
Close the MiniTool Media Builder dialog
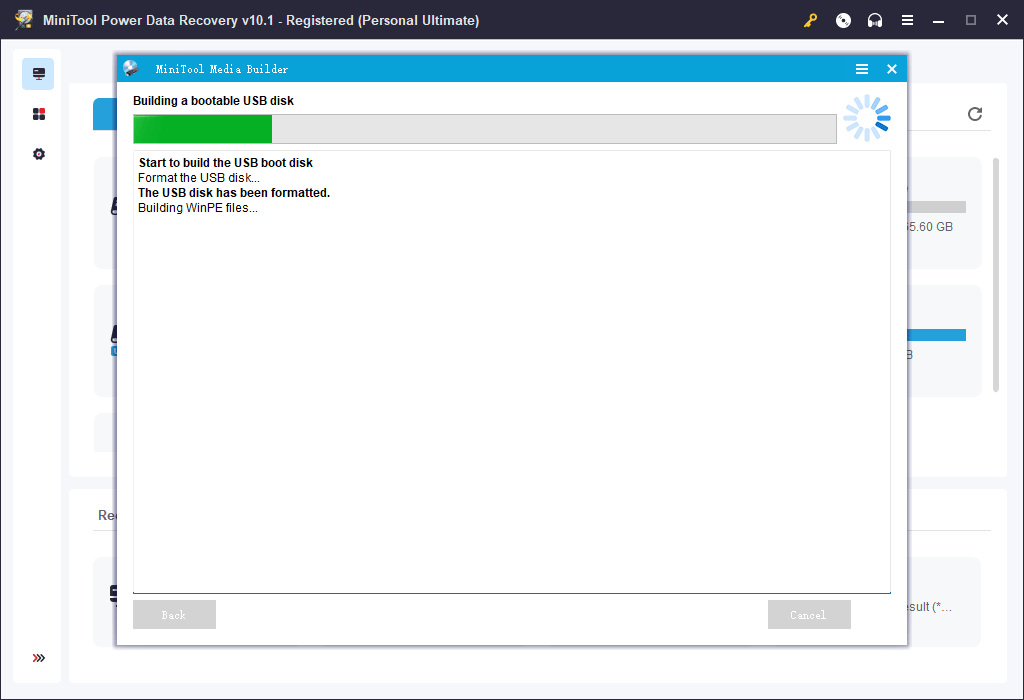coord(891,69)
